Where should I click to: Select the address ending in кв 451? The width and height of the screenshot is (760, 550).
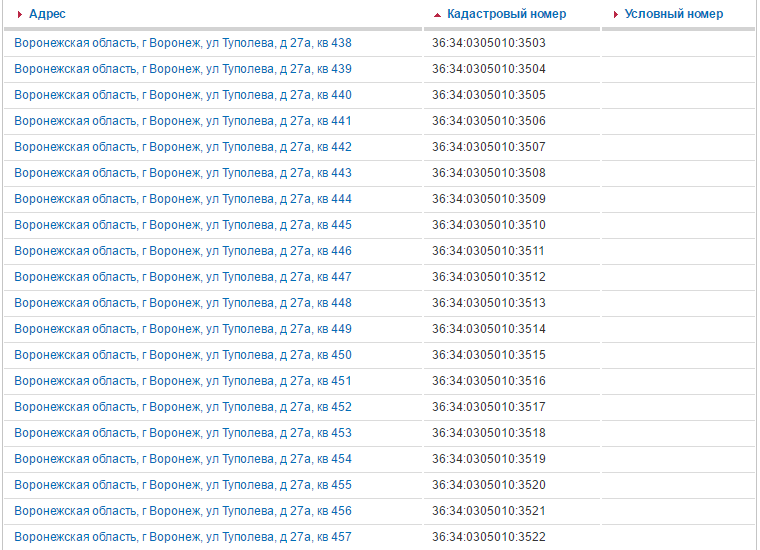pos(183,381)
